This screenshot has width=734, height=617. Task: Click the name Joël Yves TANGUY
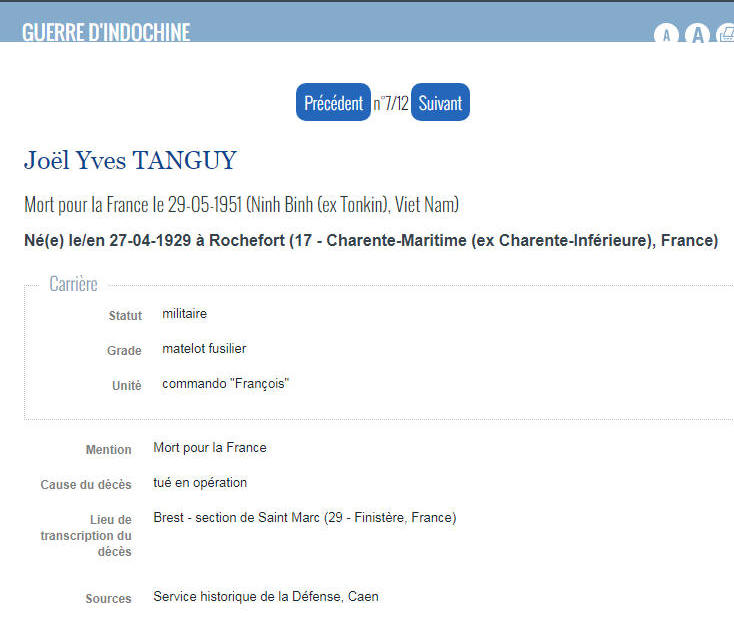click(x=130, y=161)
